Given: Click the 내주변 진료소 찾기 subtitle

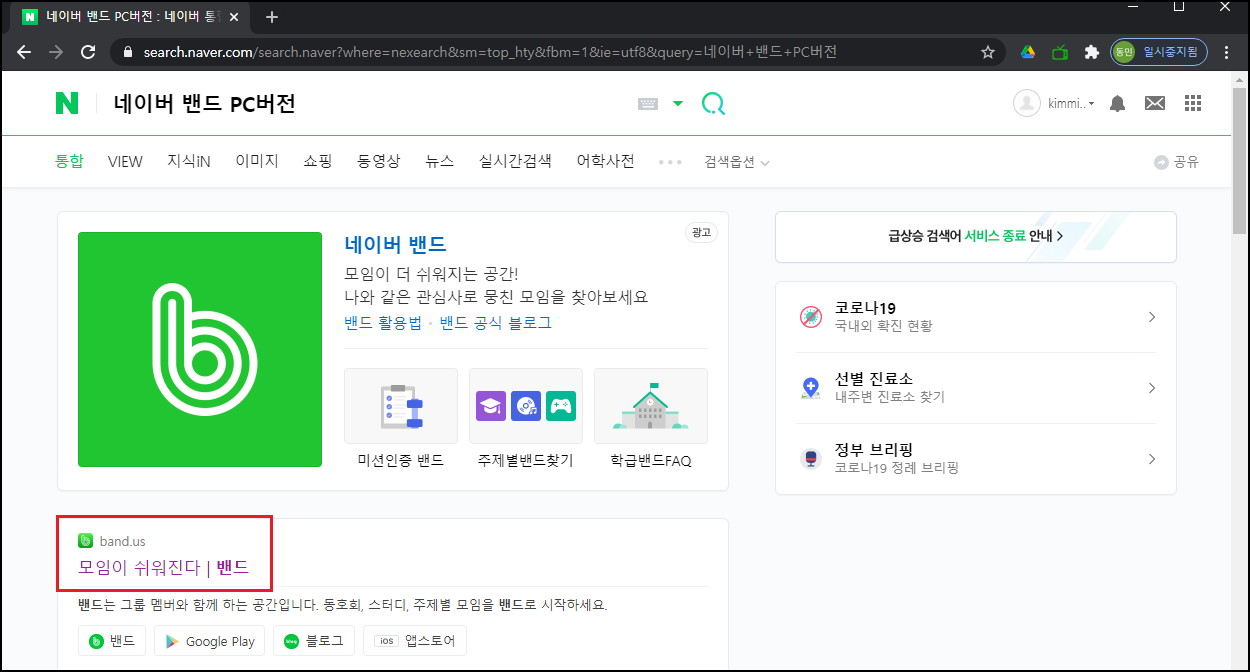Looking at the screenshot, I should click(x=890, y=397).
